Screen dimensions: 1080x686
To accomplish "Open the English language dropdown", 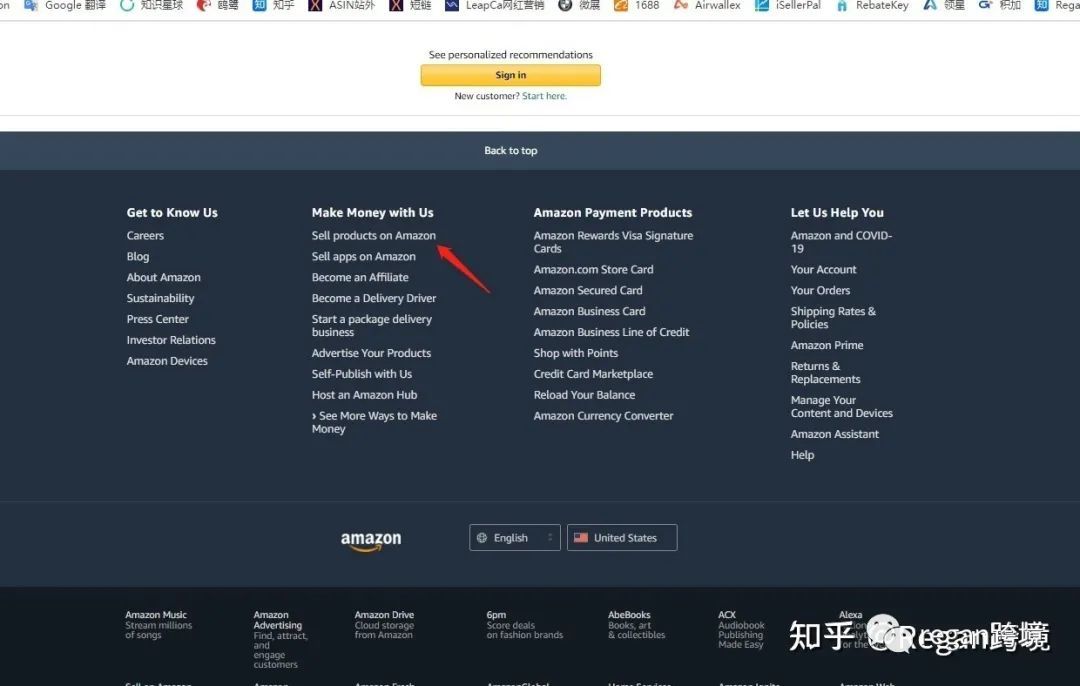I will pyautogui.click(x=515, y=538).
